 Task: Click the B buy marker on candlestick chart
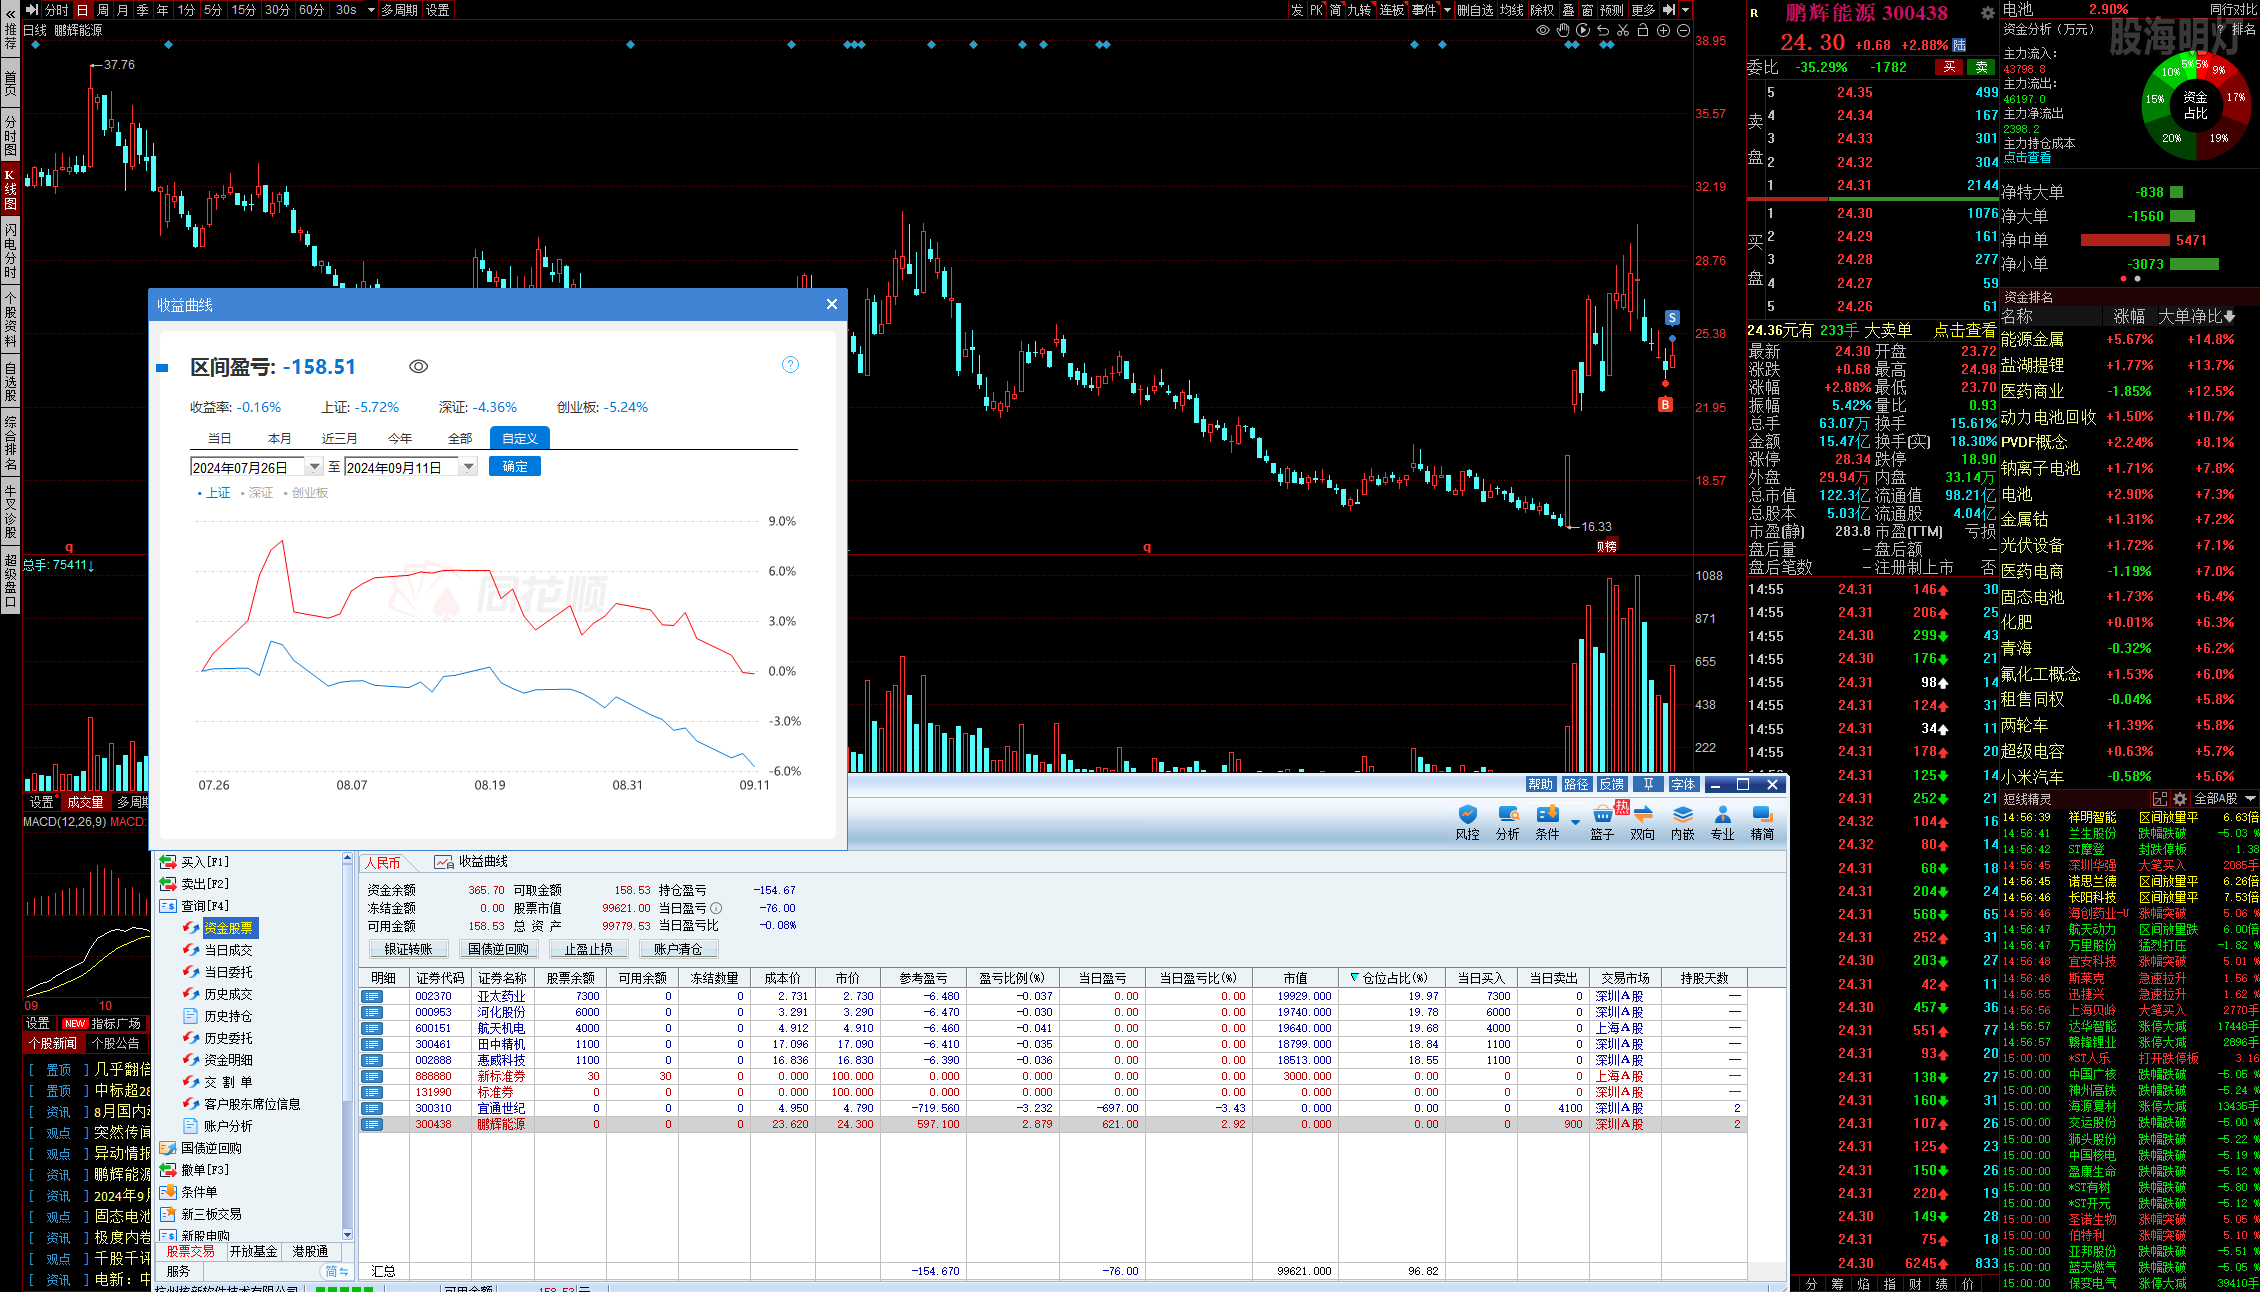(1665, 404)
